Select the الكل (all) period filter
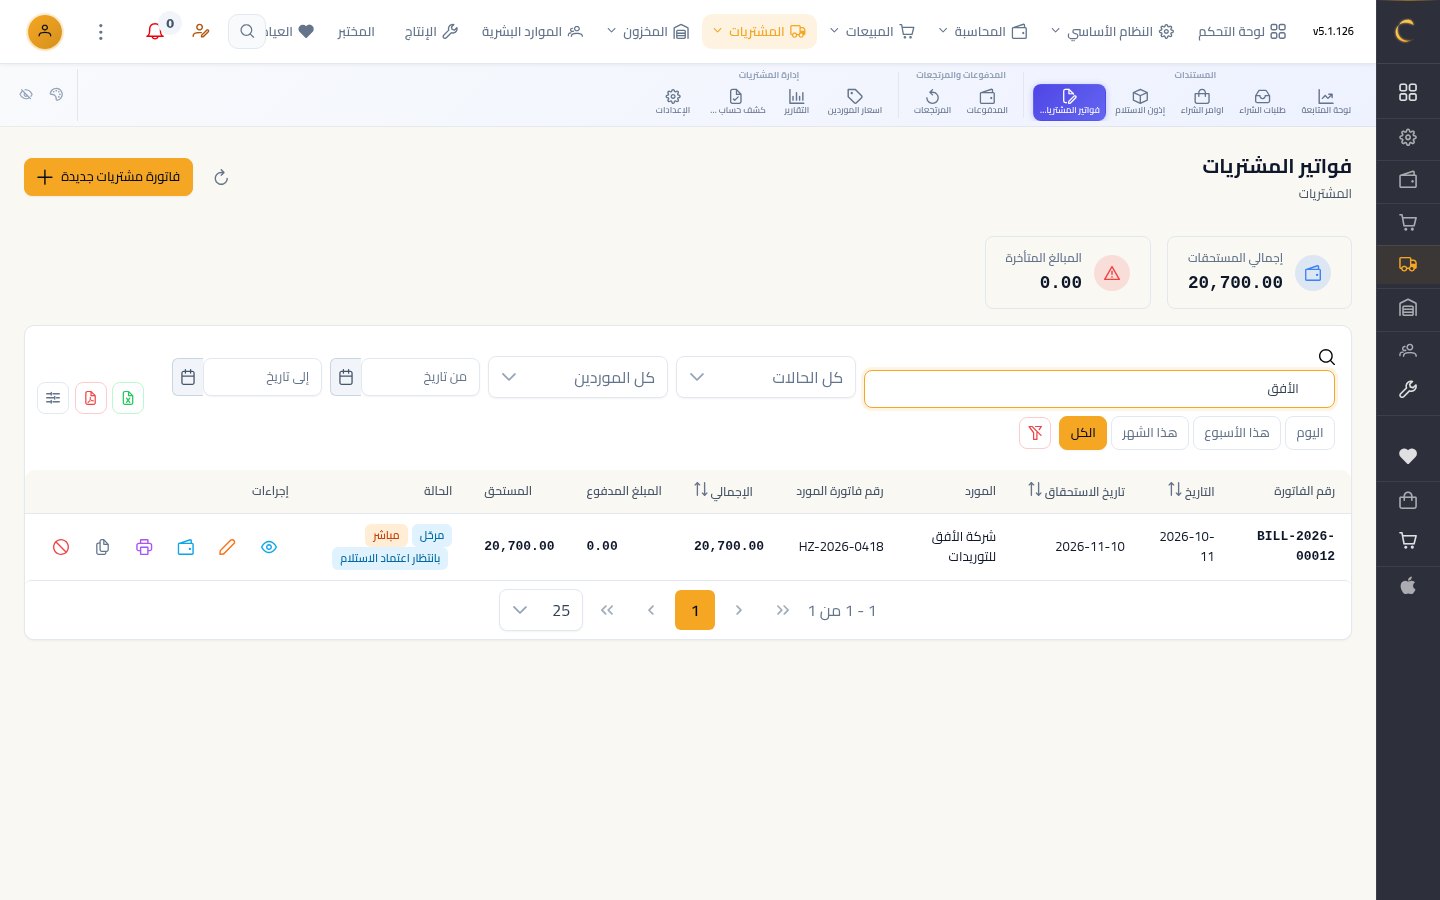This screenshot has width=1440, height=900. click(1083, 433)
